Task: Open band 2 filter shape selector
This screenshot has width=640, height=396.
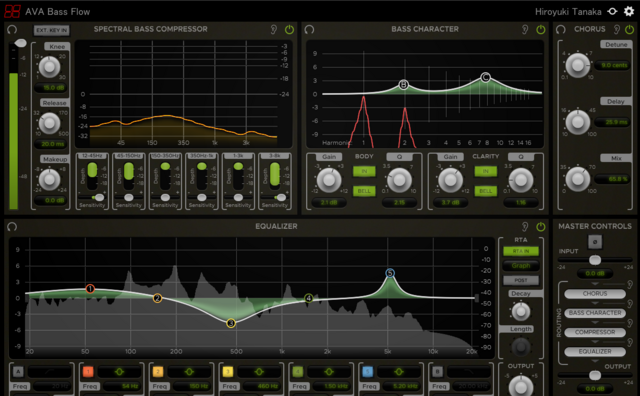Action: click(189, 372)
